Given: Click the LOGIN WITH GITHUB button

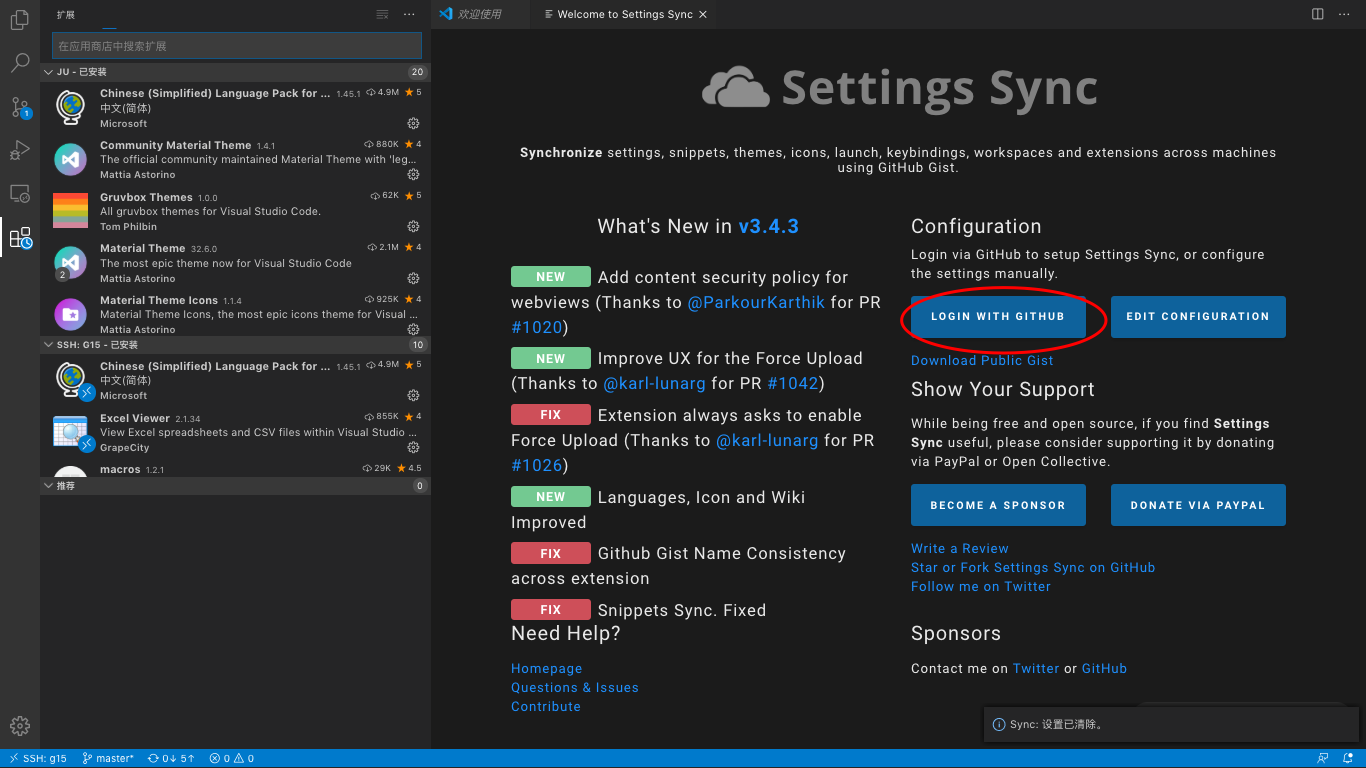Looking at the screenshot, I should tap(997, 317).
